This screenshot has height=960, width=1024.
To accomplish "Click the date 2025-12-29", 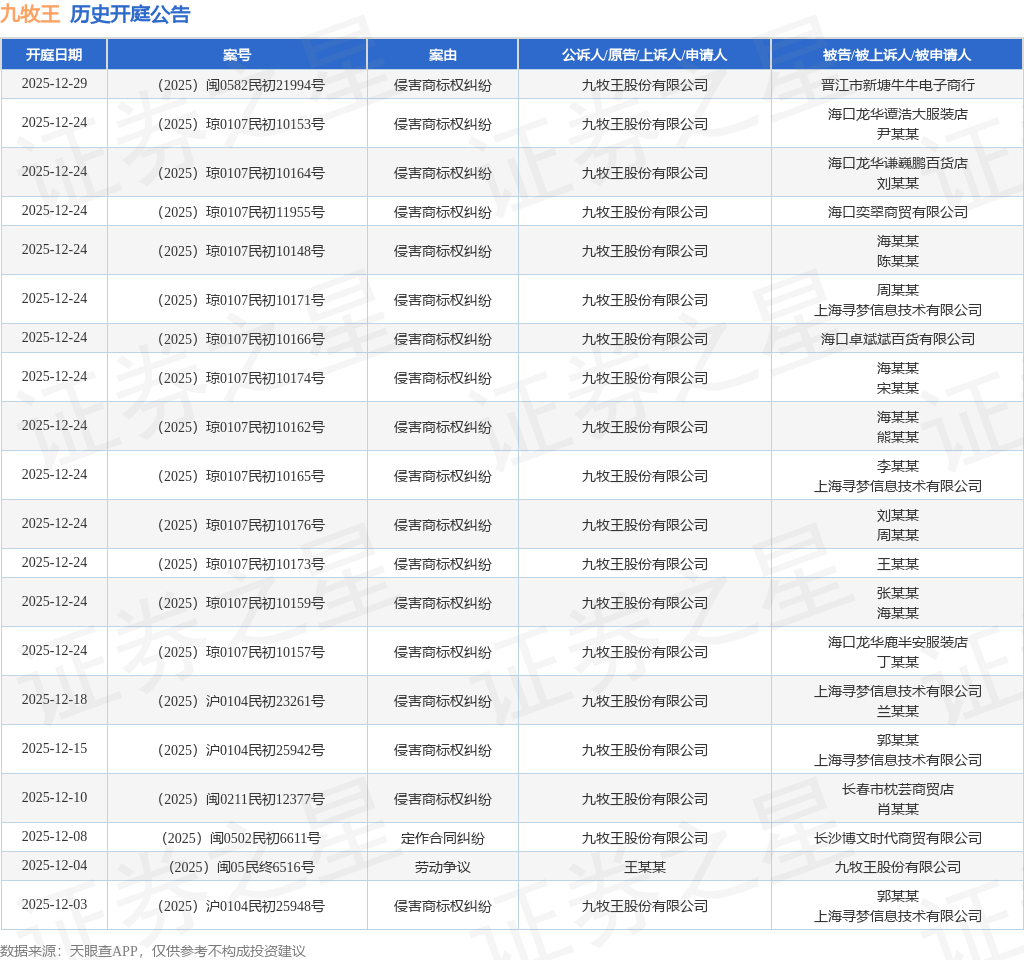I will [54, 84].
